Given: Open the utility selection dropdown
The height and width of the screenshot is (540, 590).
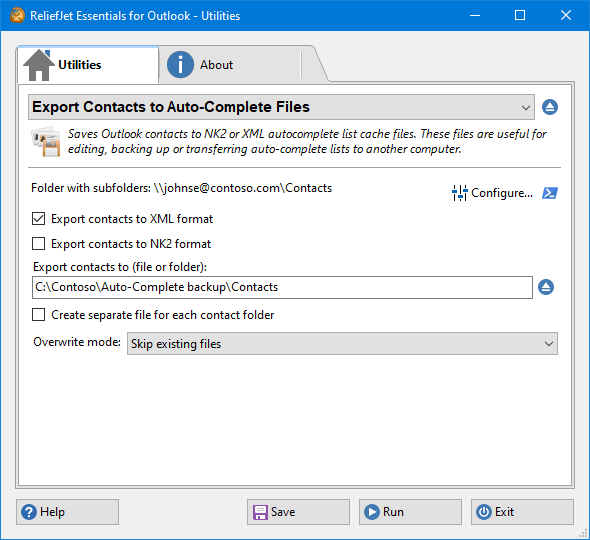Looking at the screenshot, I should pyautogui.click(x=281, y=107).
